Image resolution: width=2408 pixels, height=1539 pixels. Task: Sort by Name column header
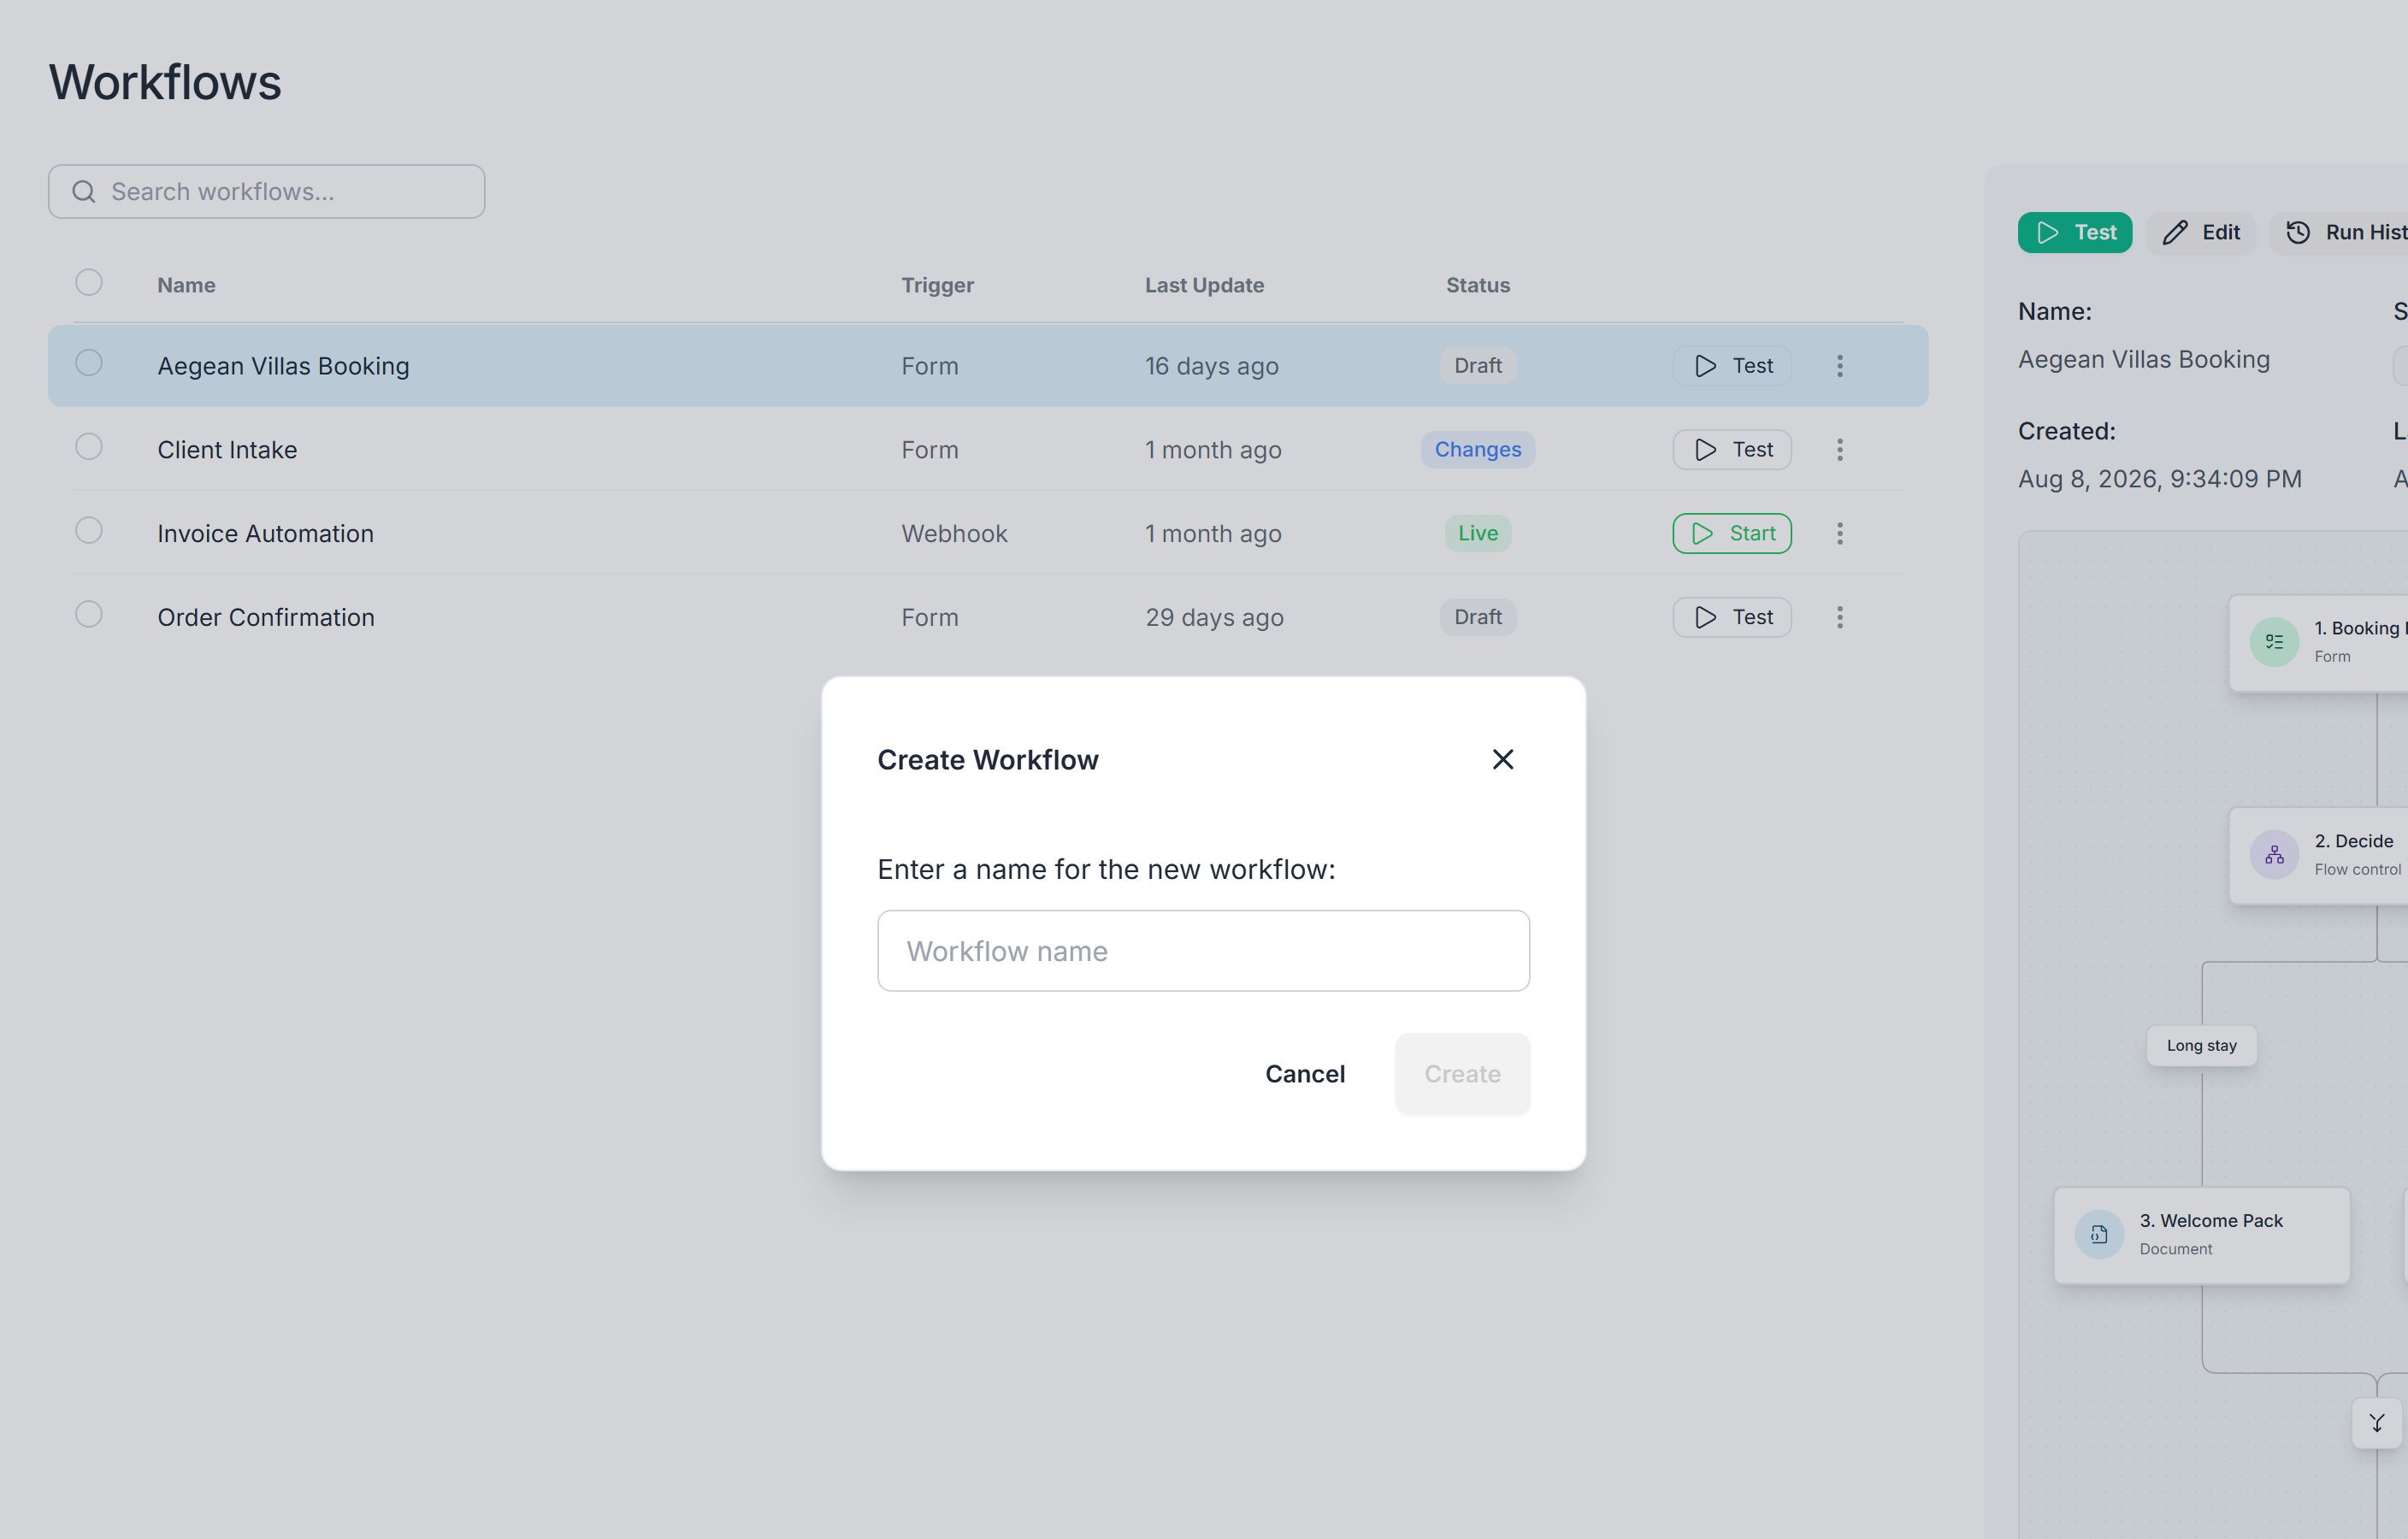pyautogui.click(x=186, y=285)
